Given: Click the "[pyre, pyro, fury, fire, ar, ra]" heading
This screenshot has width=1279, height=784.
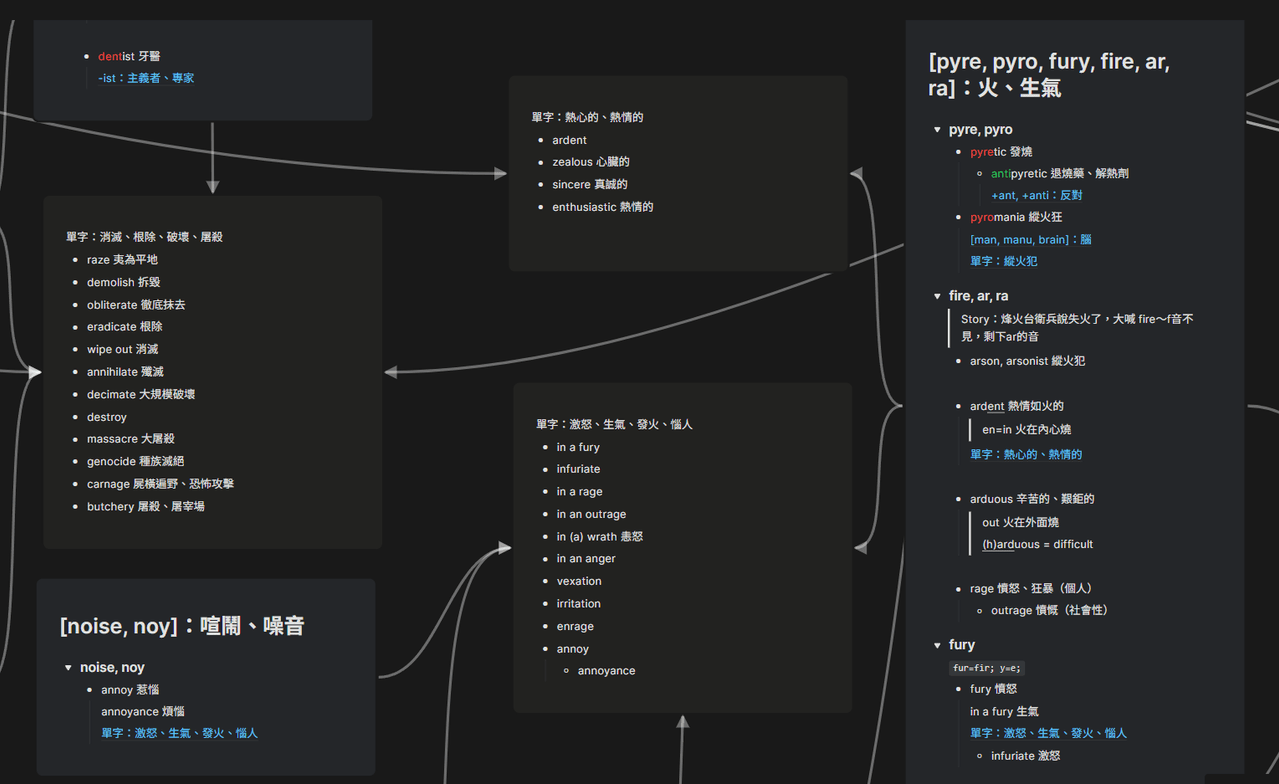Looking at the screenshot, I should coord(1049,75).
